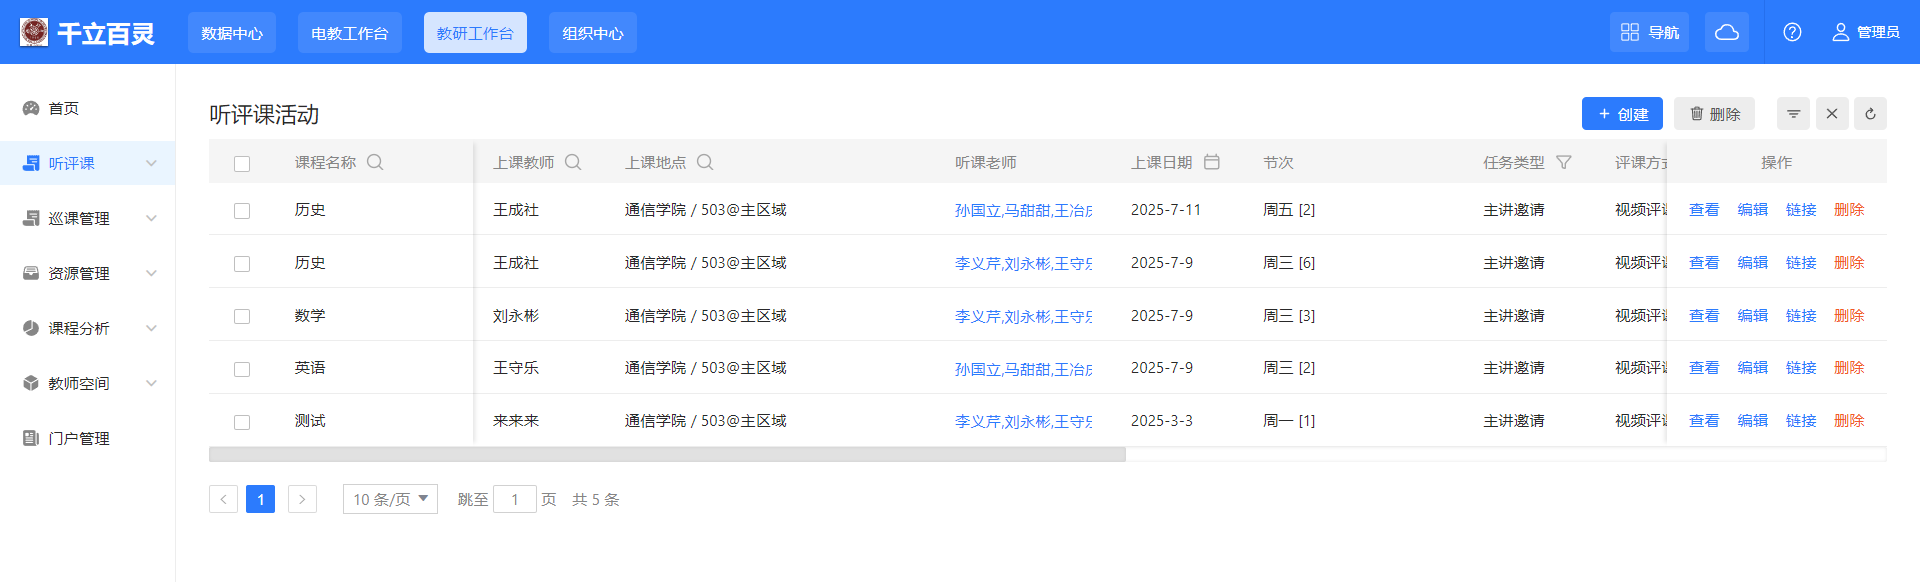1920x582 pixels.
Task: Select the checkbox for the 英语 row
Action: coord(242,370)
